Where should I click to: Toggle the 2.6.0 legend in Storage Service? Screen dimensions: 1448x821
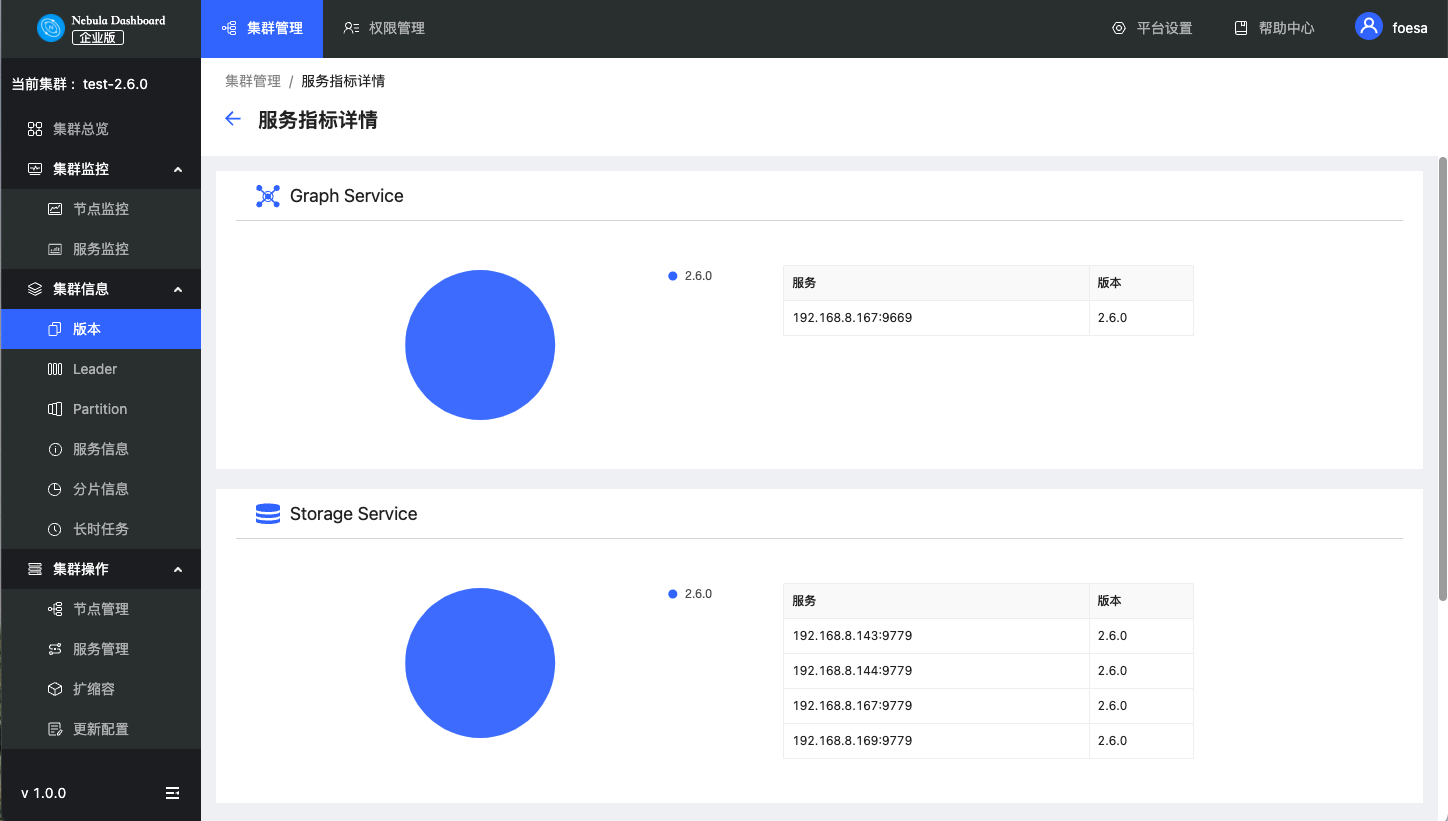[x=690, y=594]
